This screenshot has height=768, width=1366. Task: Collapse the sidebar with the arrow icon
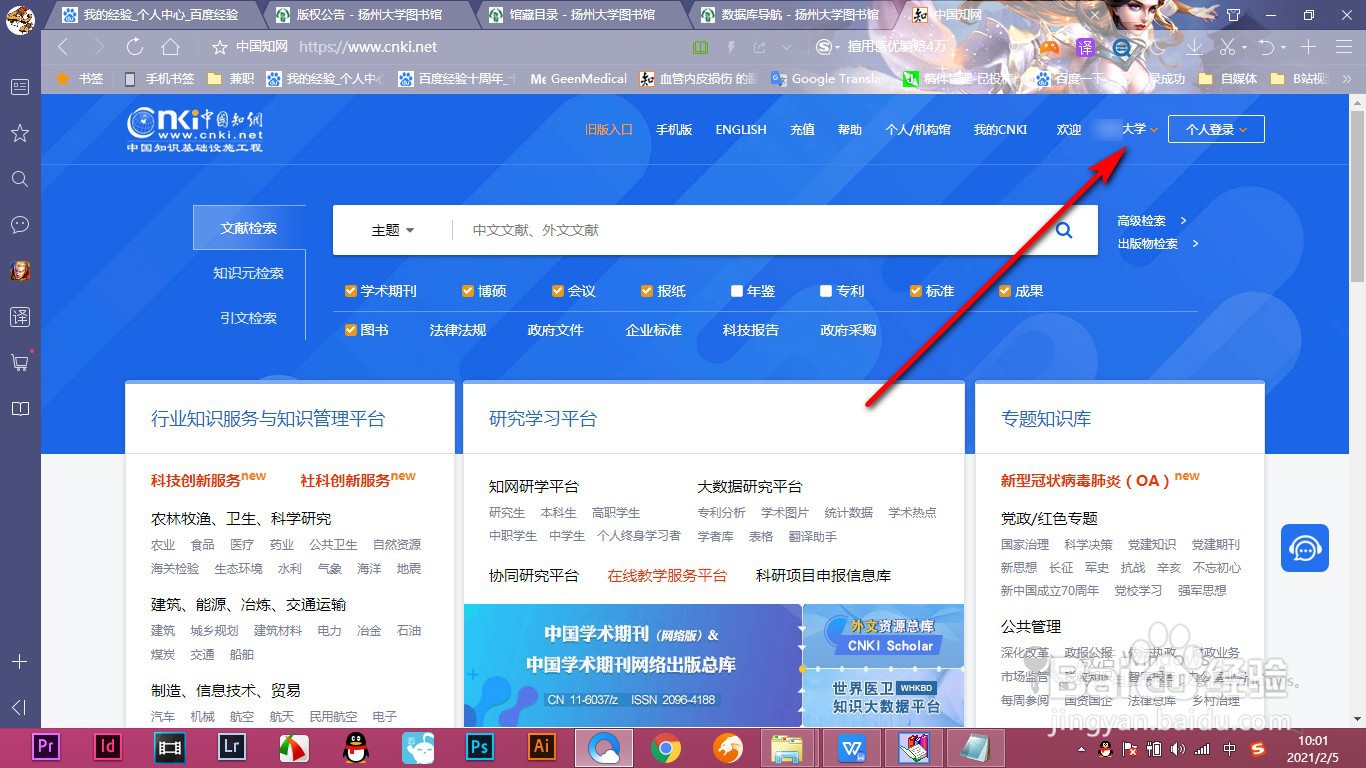pos(19,708)
